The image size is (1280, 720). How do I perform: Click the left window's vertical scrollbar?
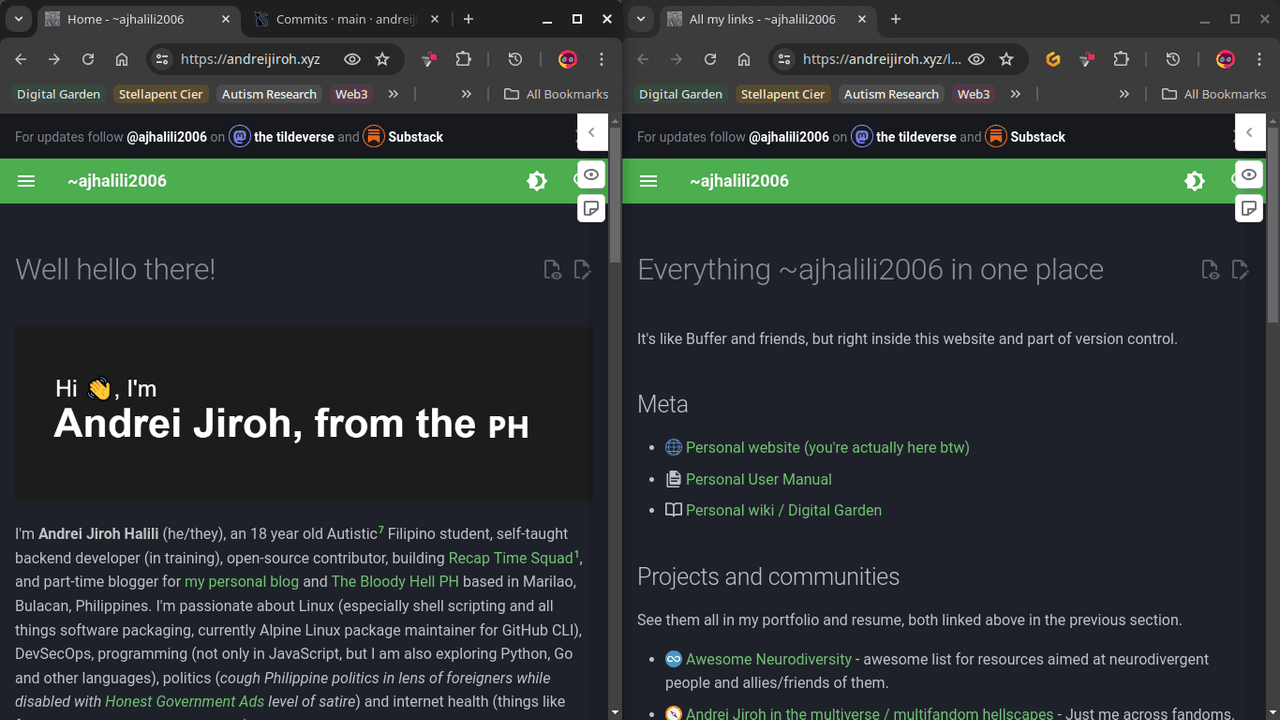[x=615, y=400]
